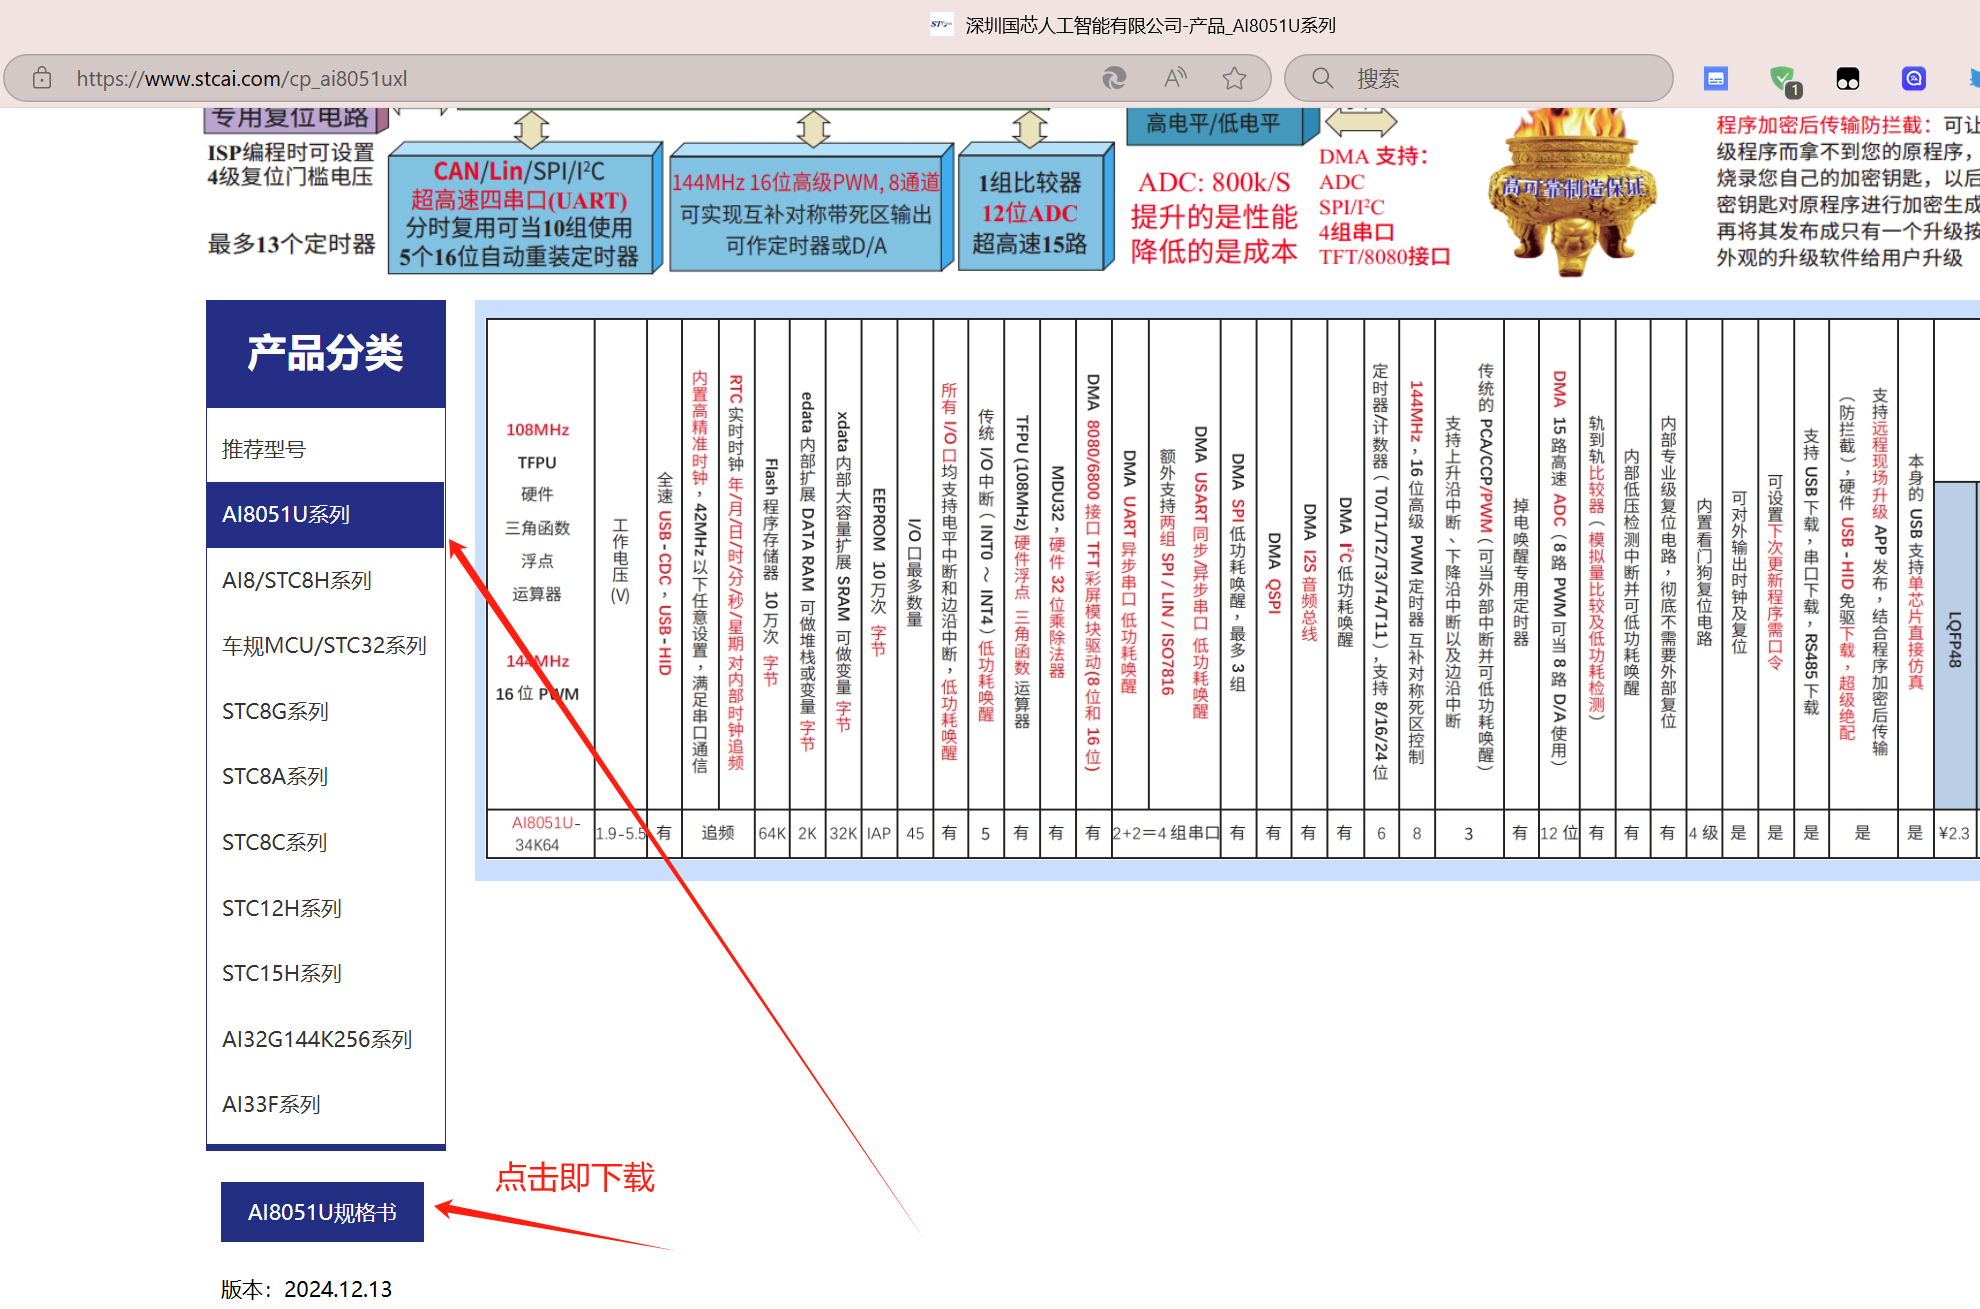Image resolution: width=1980 pixels, height=1309 pixels.
Task: Open 推荐型号 category
Action: (326, 449)
